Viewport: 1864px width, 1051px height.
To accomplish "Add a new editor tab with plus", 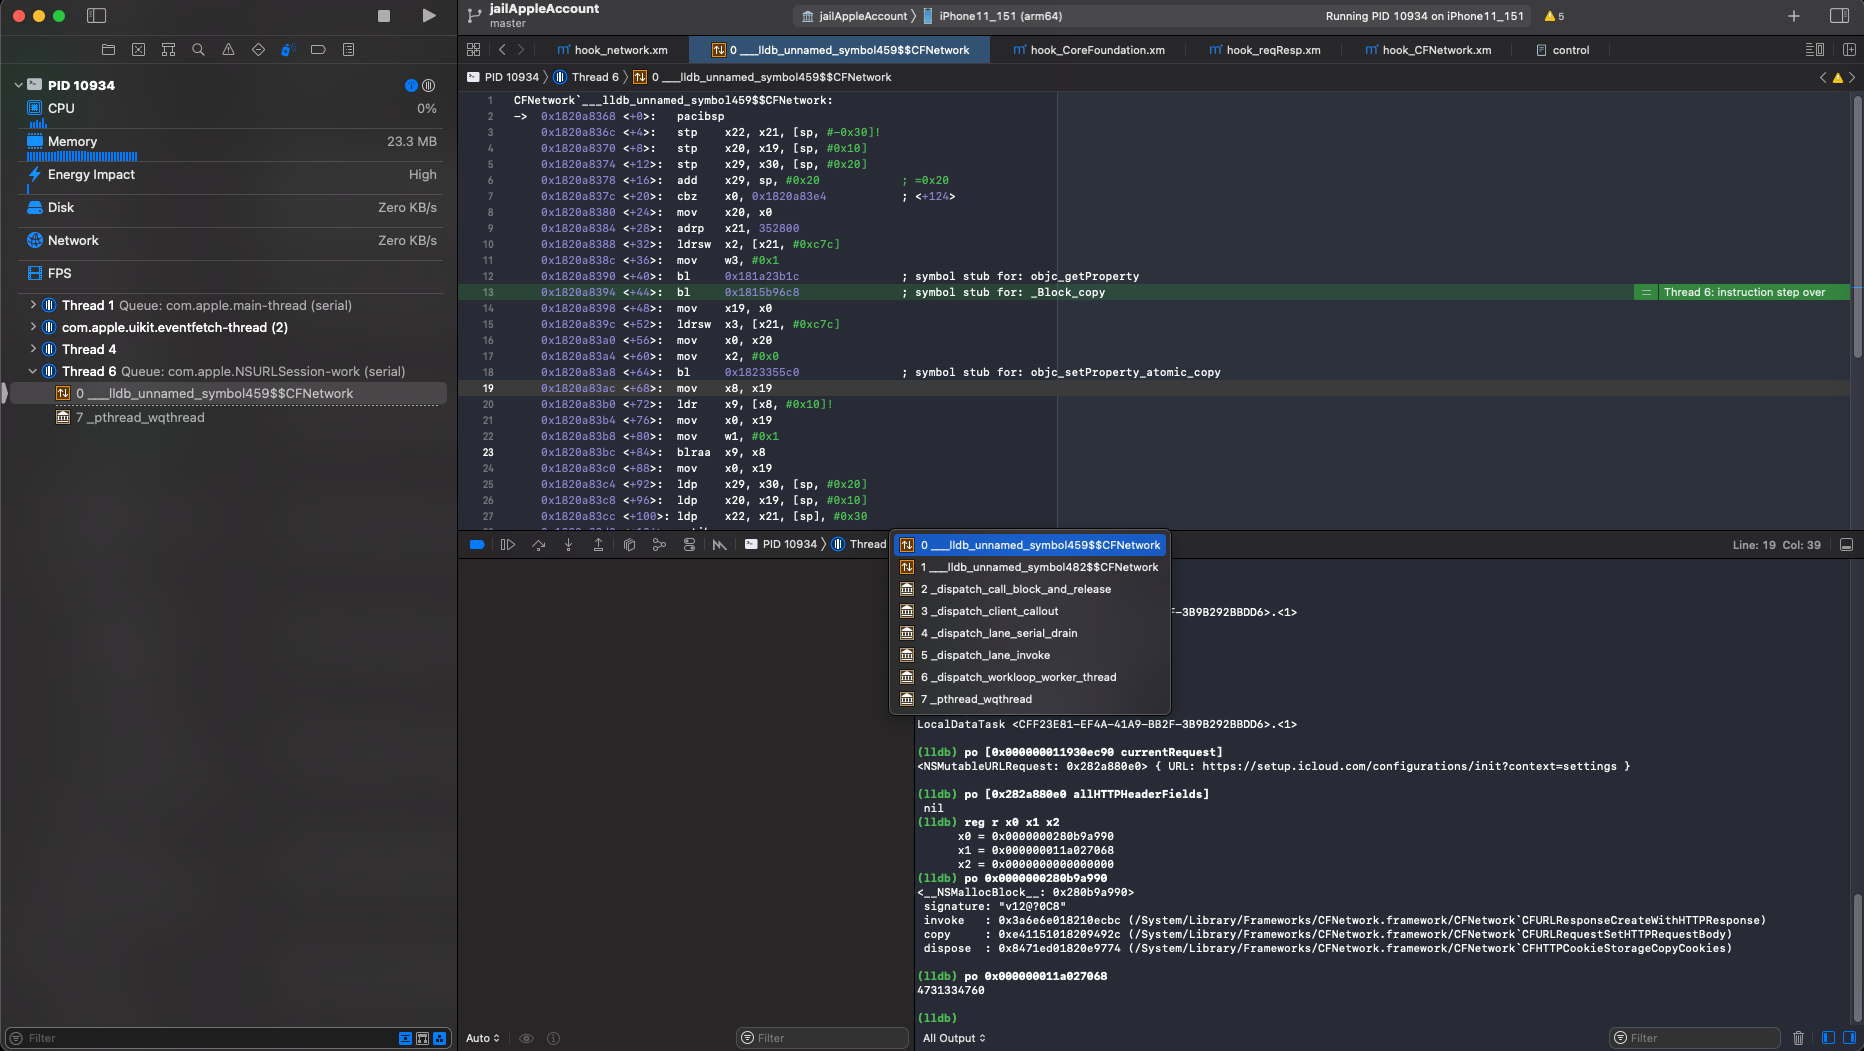I will click(1794, 16).
